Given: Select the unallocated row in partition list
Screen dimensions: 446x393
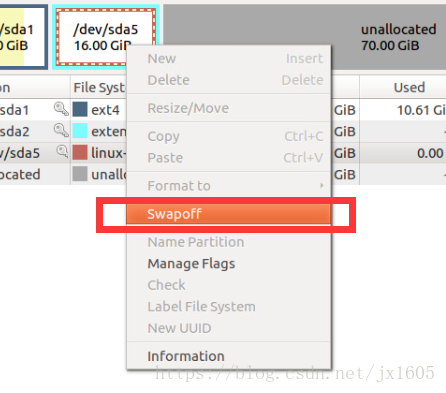Looking at the screenshot, I should tap(223, 174).
